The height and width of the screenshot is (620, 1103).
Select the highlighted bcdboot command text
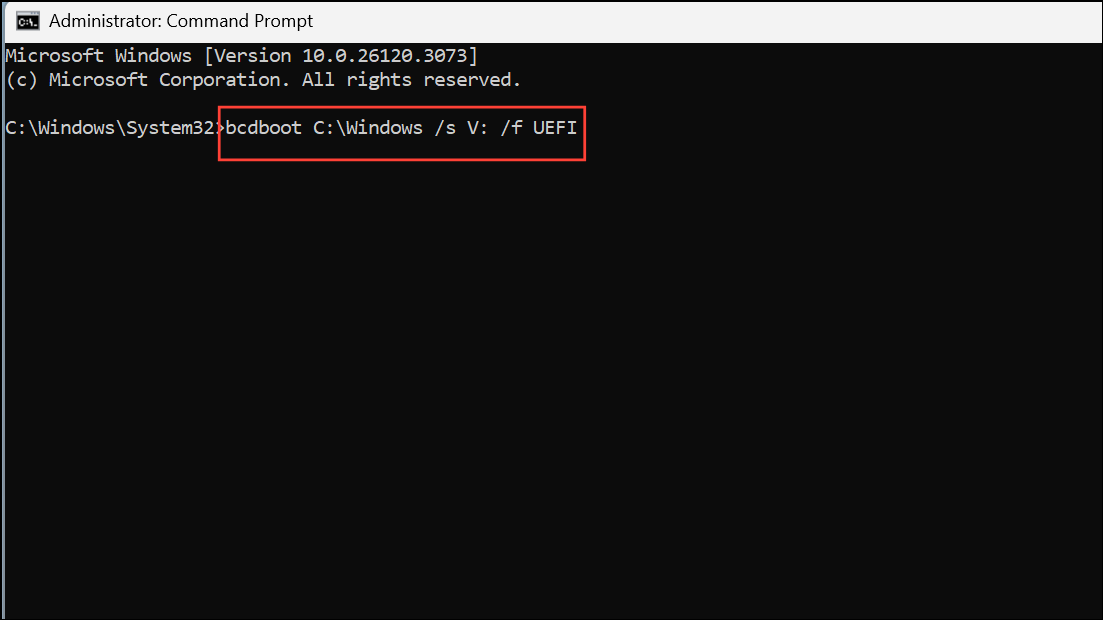(400, 128)
